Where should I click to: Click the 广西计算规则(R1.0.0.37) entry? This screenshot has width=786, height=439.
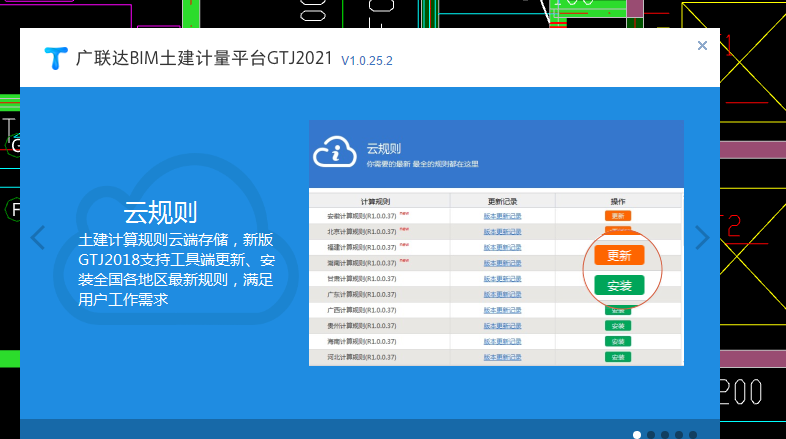[x=361, y=310]
